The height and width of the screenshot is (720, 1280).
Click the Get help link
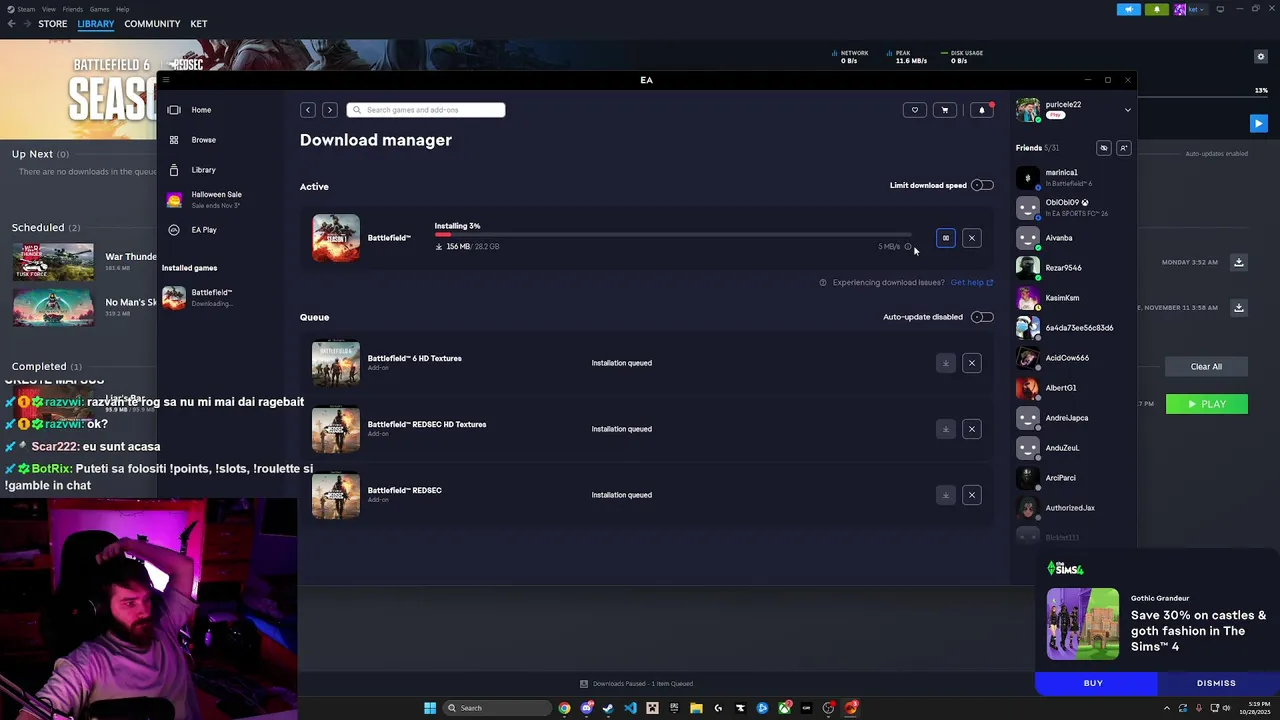[971, 283]
